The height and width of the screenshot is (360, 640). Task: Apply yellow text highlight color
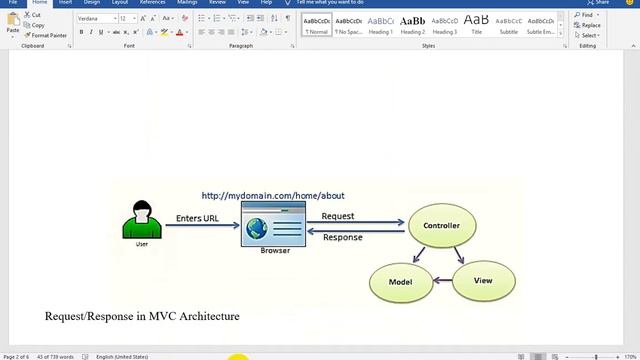click(x=164, y=32)
